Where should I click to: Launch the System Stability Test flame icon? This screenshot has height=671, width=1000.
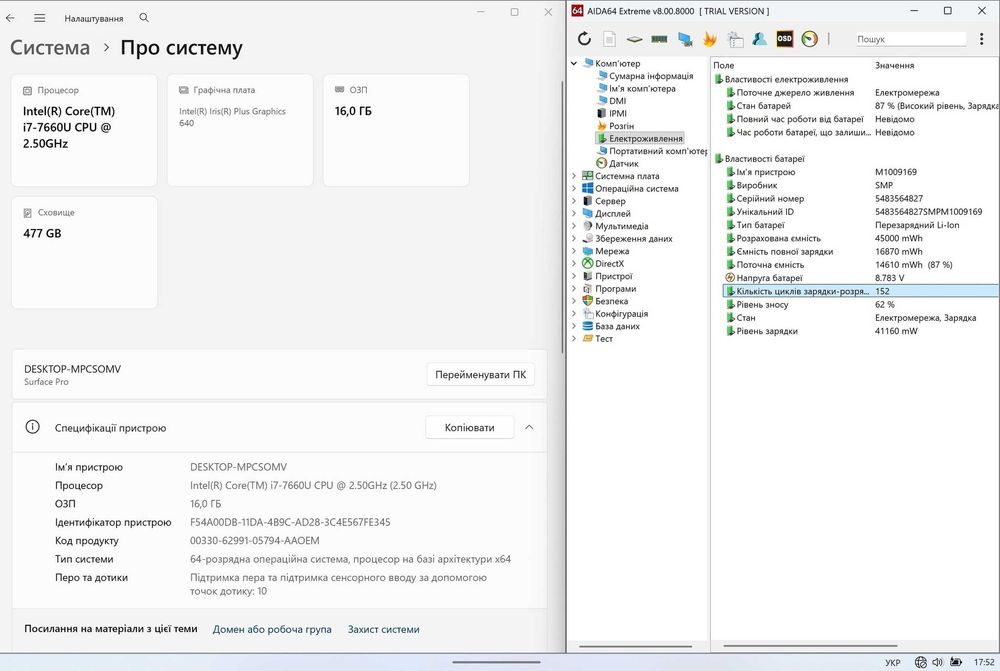pos(709,39)
